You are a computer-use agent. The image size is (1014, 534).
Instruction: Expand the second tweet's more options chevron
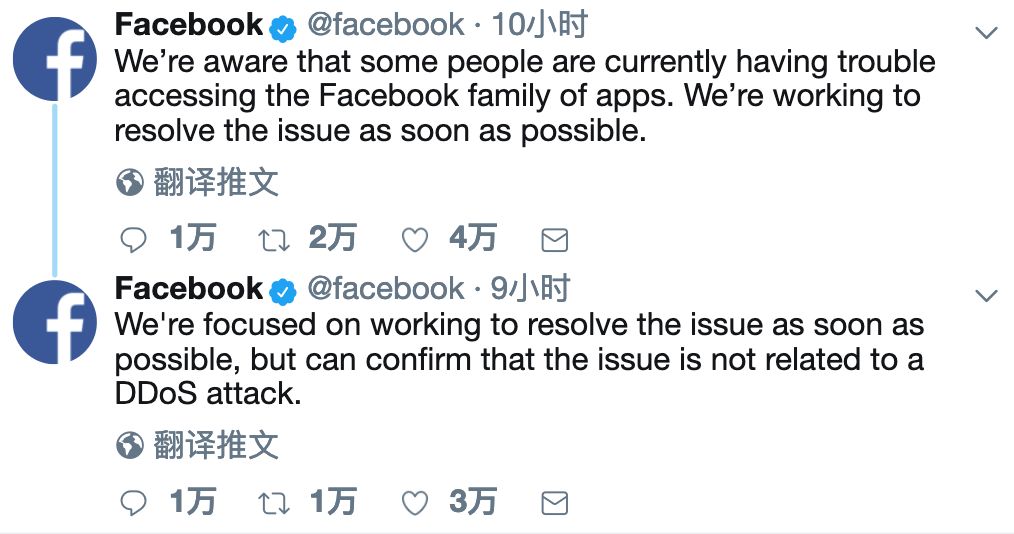986,295
